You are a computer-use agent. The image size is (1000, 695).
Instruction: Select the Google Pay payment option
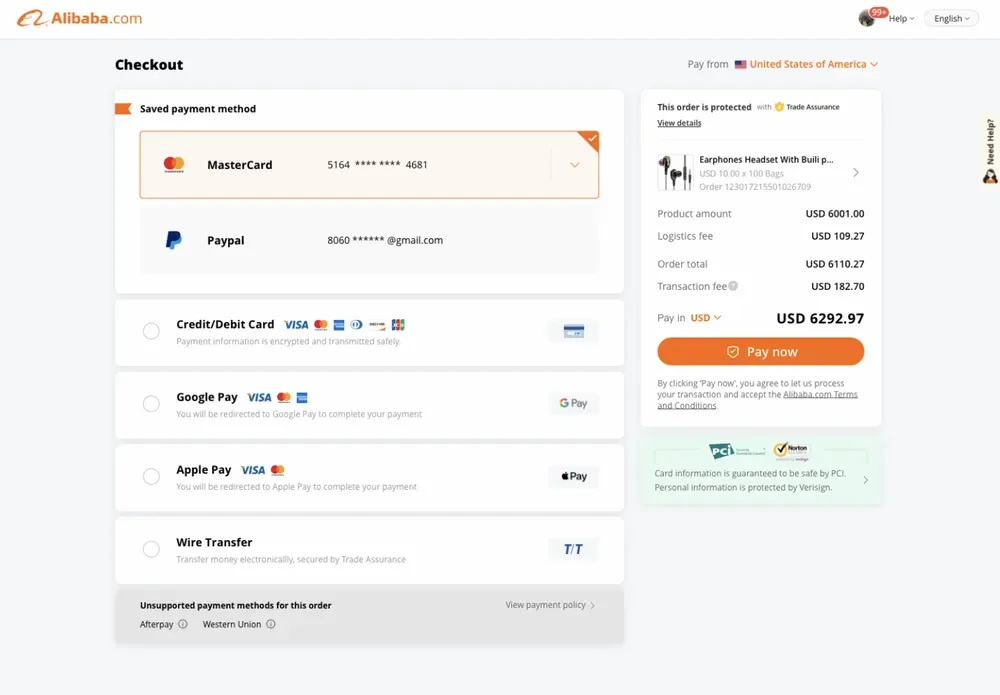point(151,403)
